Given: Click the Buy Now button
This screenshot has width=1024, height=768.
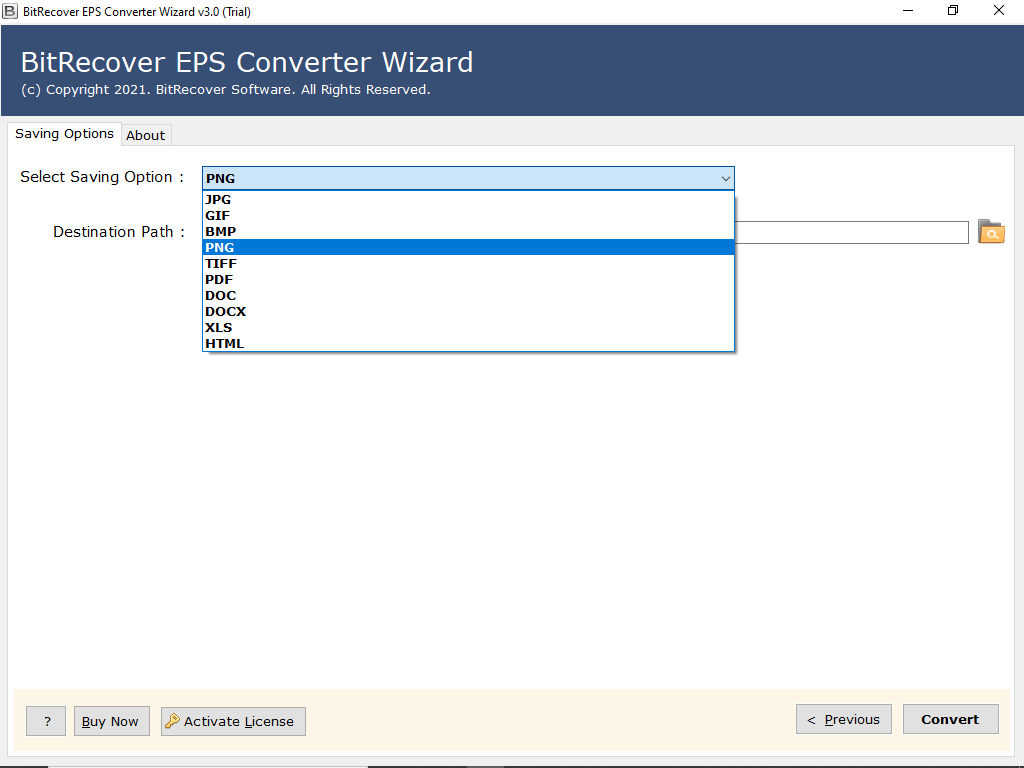Looking at the screenshot, I should tap(112, 721).
